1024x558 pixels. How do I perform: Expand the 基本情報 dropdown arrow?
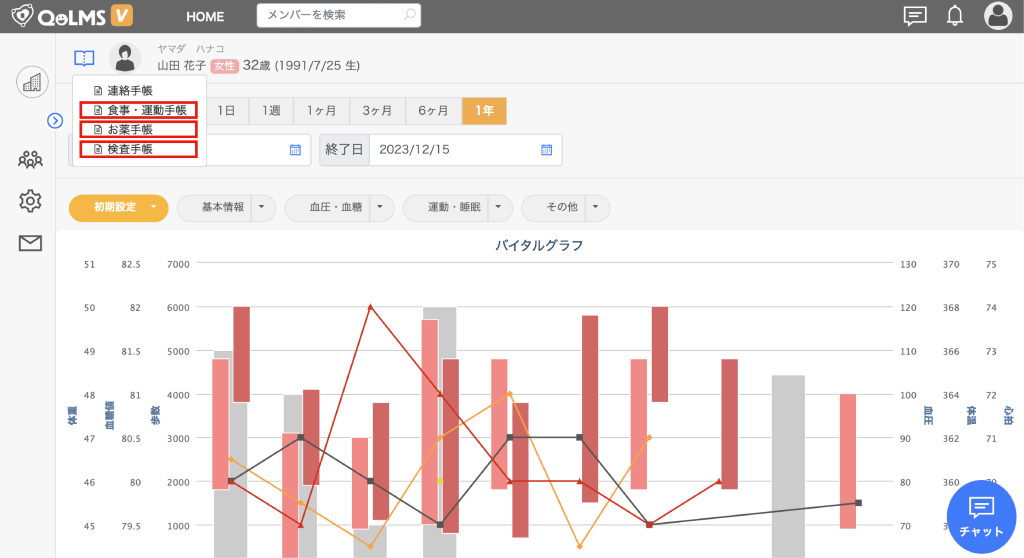(262, 208)
